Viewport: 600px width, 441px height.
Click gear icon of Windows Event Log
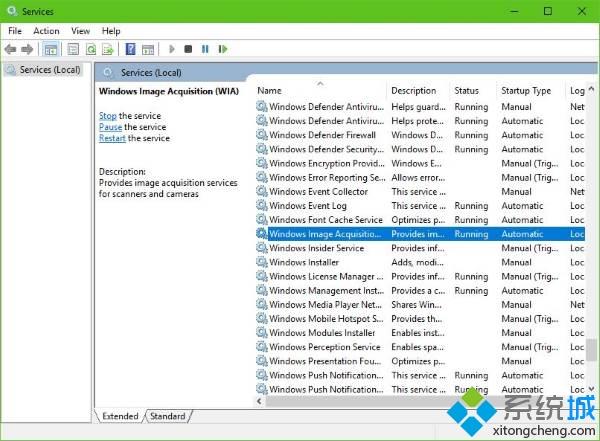tap(262, 206)
